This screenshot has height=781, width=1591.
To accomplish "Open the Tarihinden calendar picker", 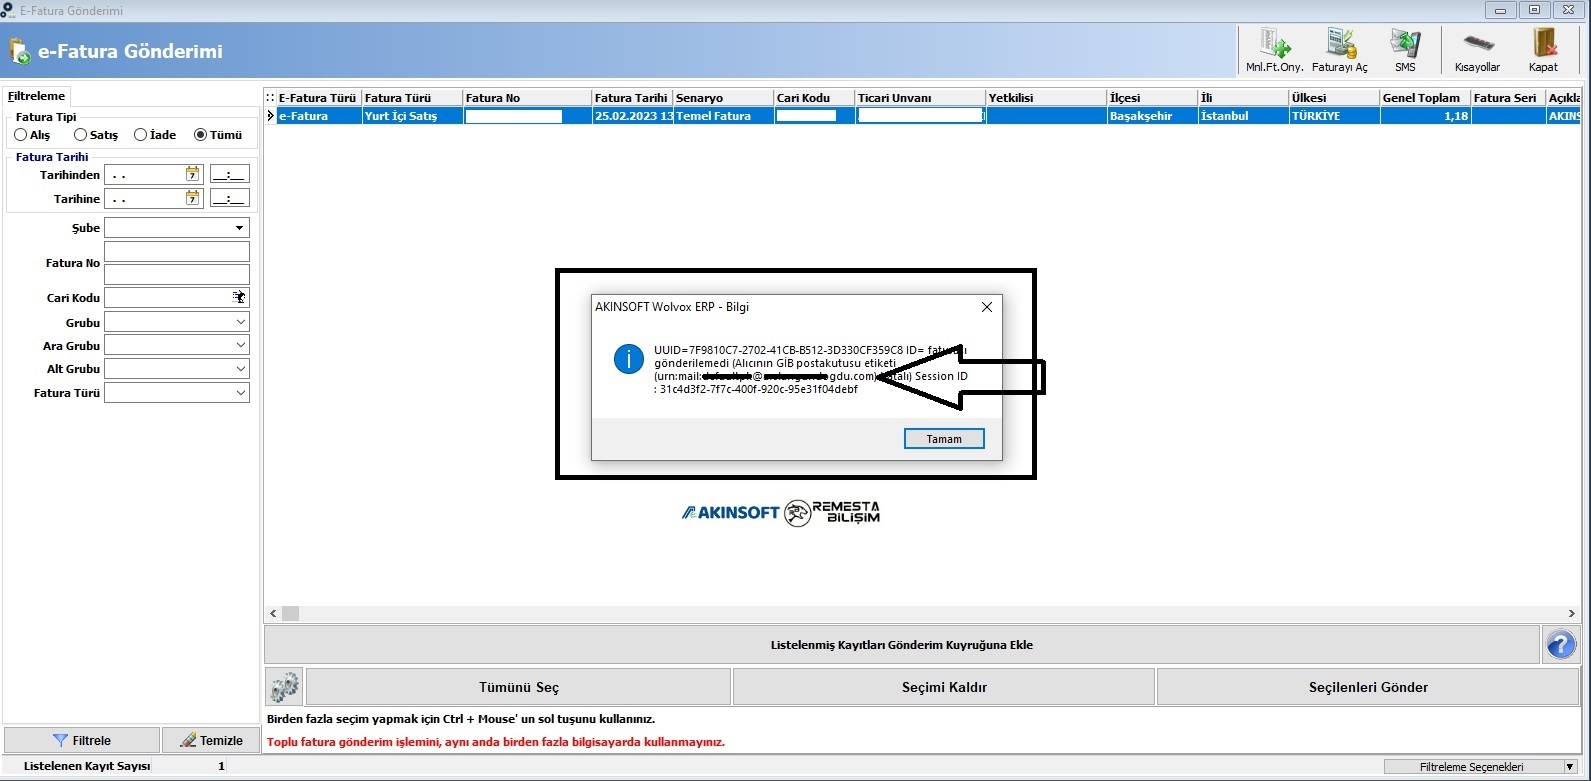I will 192,174.
